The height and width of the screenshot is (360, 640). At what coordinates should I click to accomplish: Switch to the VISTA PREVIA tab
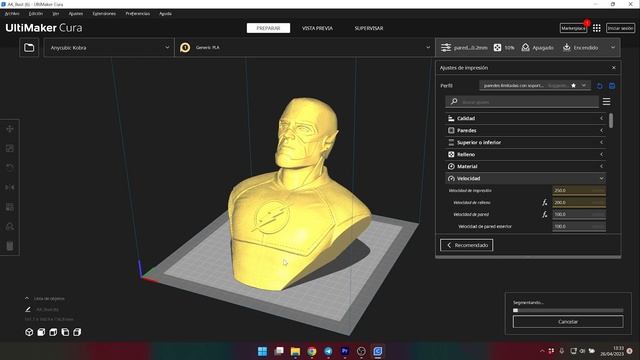click(317, 28)
